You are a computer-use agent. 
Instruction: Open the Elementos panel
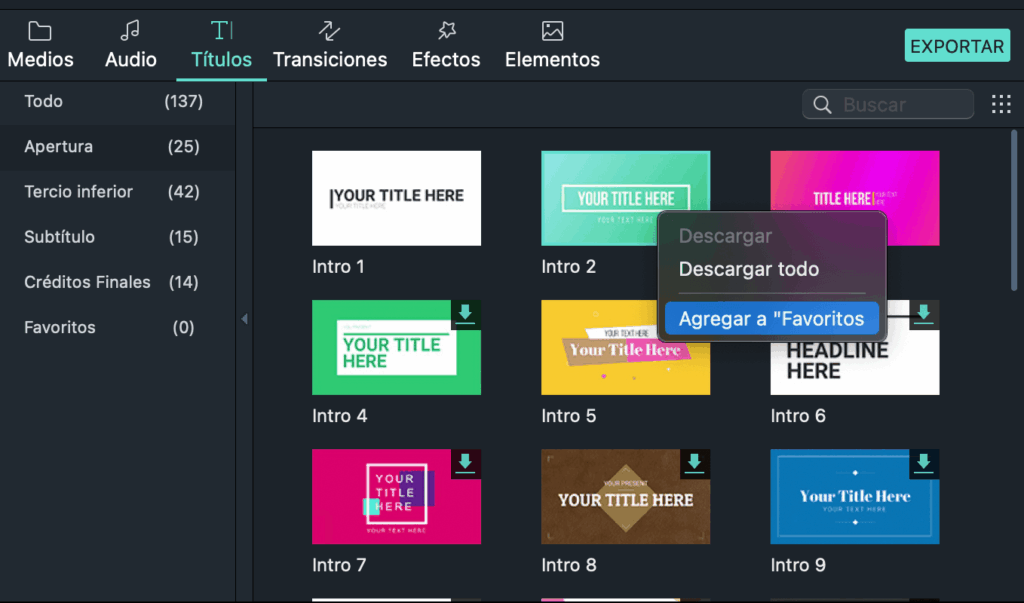click(552, 45)
